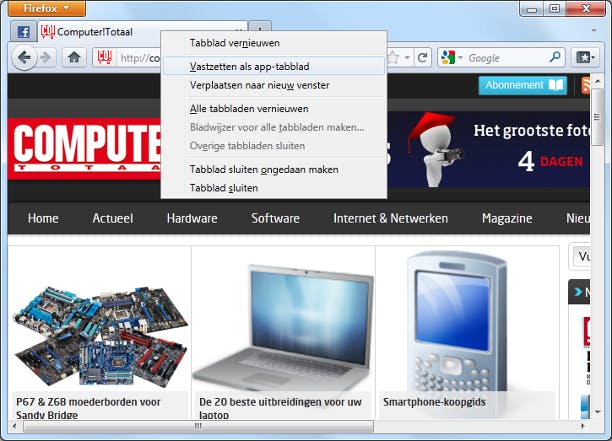The height and width of the screenshot is (441, 612).
Task: Select Verplaatsen naar nieuw venster
Action: pos(274,85)
